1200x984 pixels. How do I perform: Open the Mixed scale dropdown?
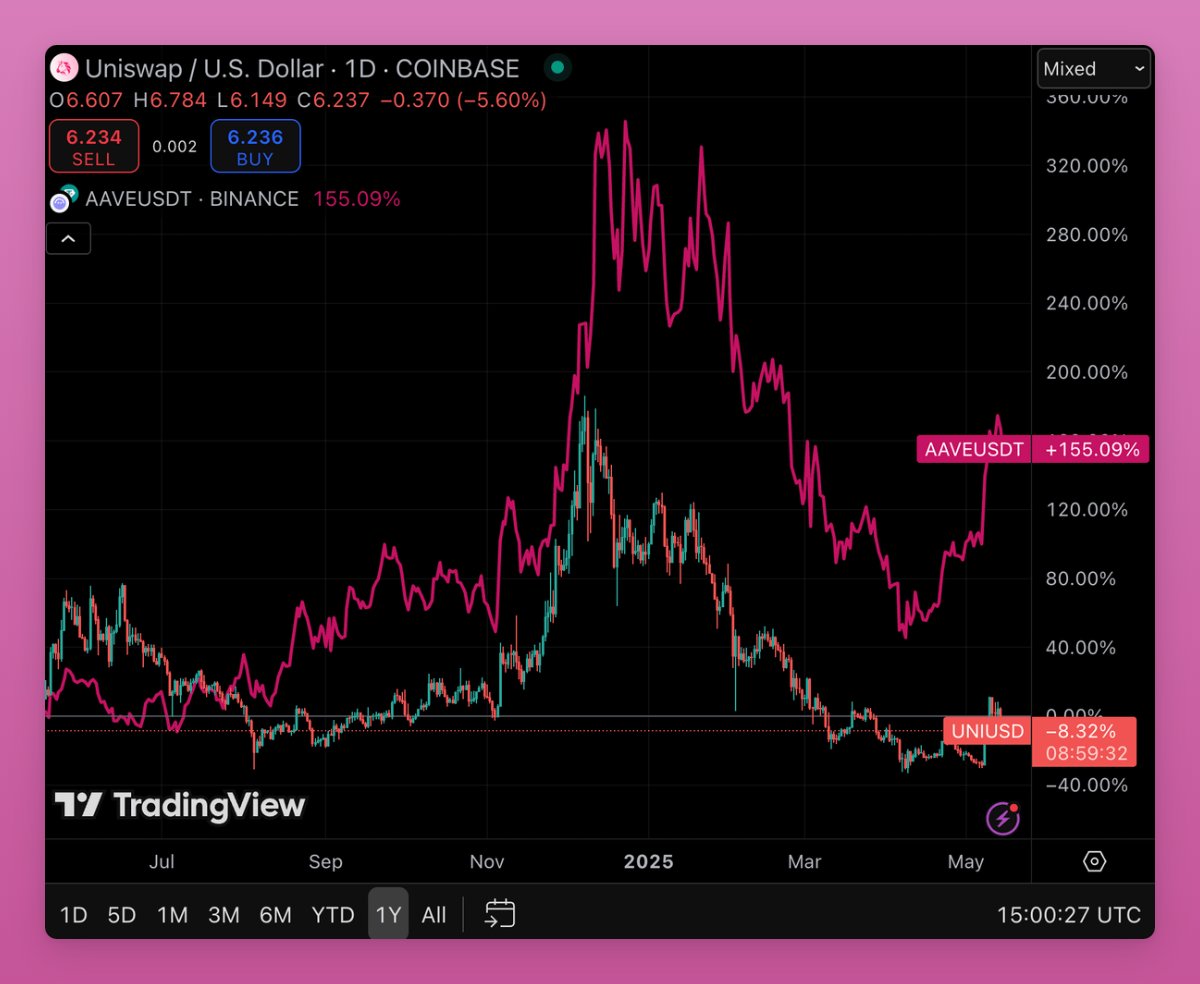1094,69
